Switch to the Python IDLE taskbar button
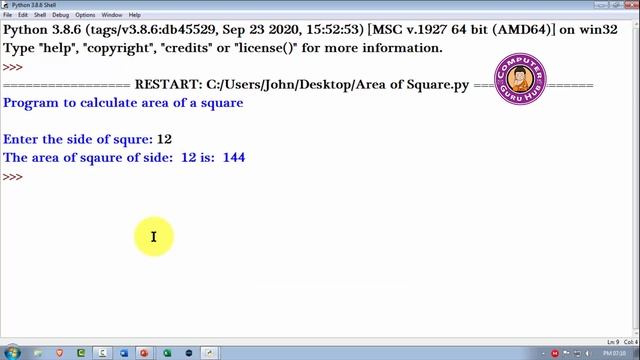Viewport: 640px width, 360px height. click(209, 353)
